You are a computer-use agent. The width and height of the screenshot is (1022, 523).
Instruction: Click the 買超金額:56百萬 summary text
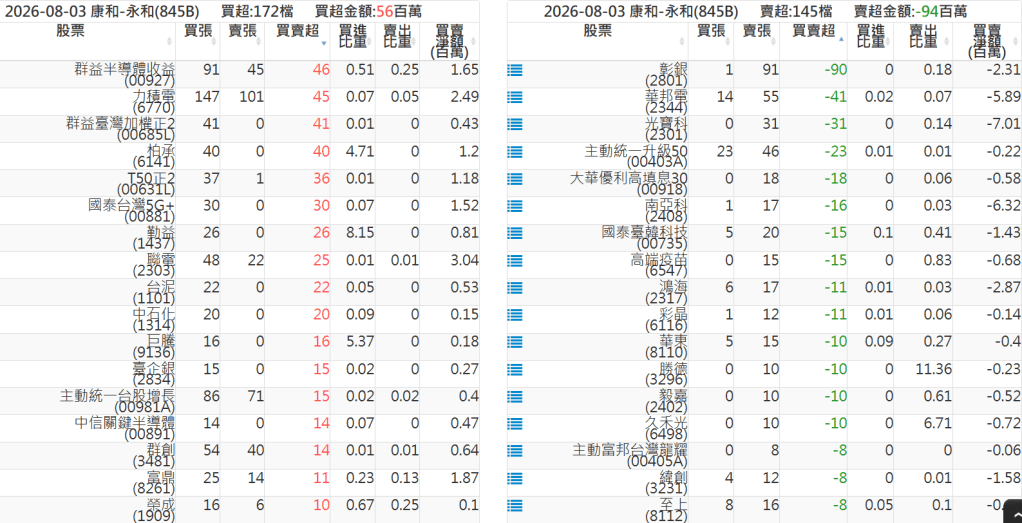tap(368, 11)
